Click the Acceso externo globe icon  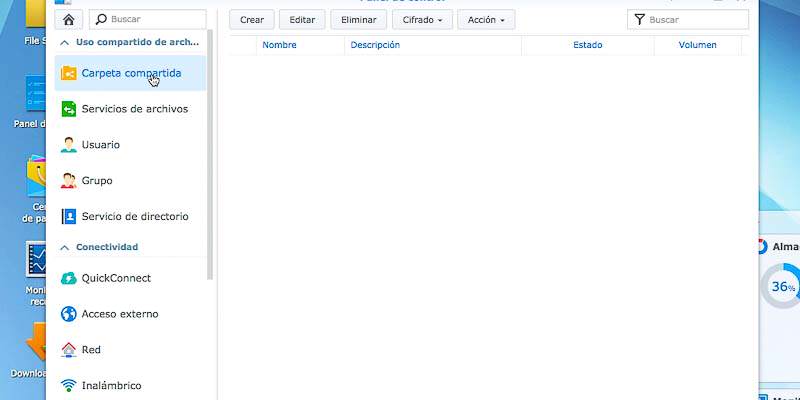coord(68,314)
